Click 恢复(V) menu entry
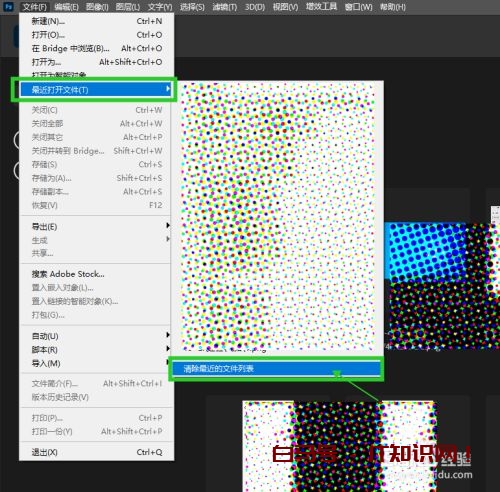 (x=97, y=205)
